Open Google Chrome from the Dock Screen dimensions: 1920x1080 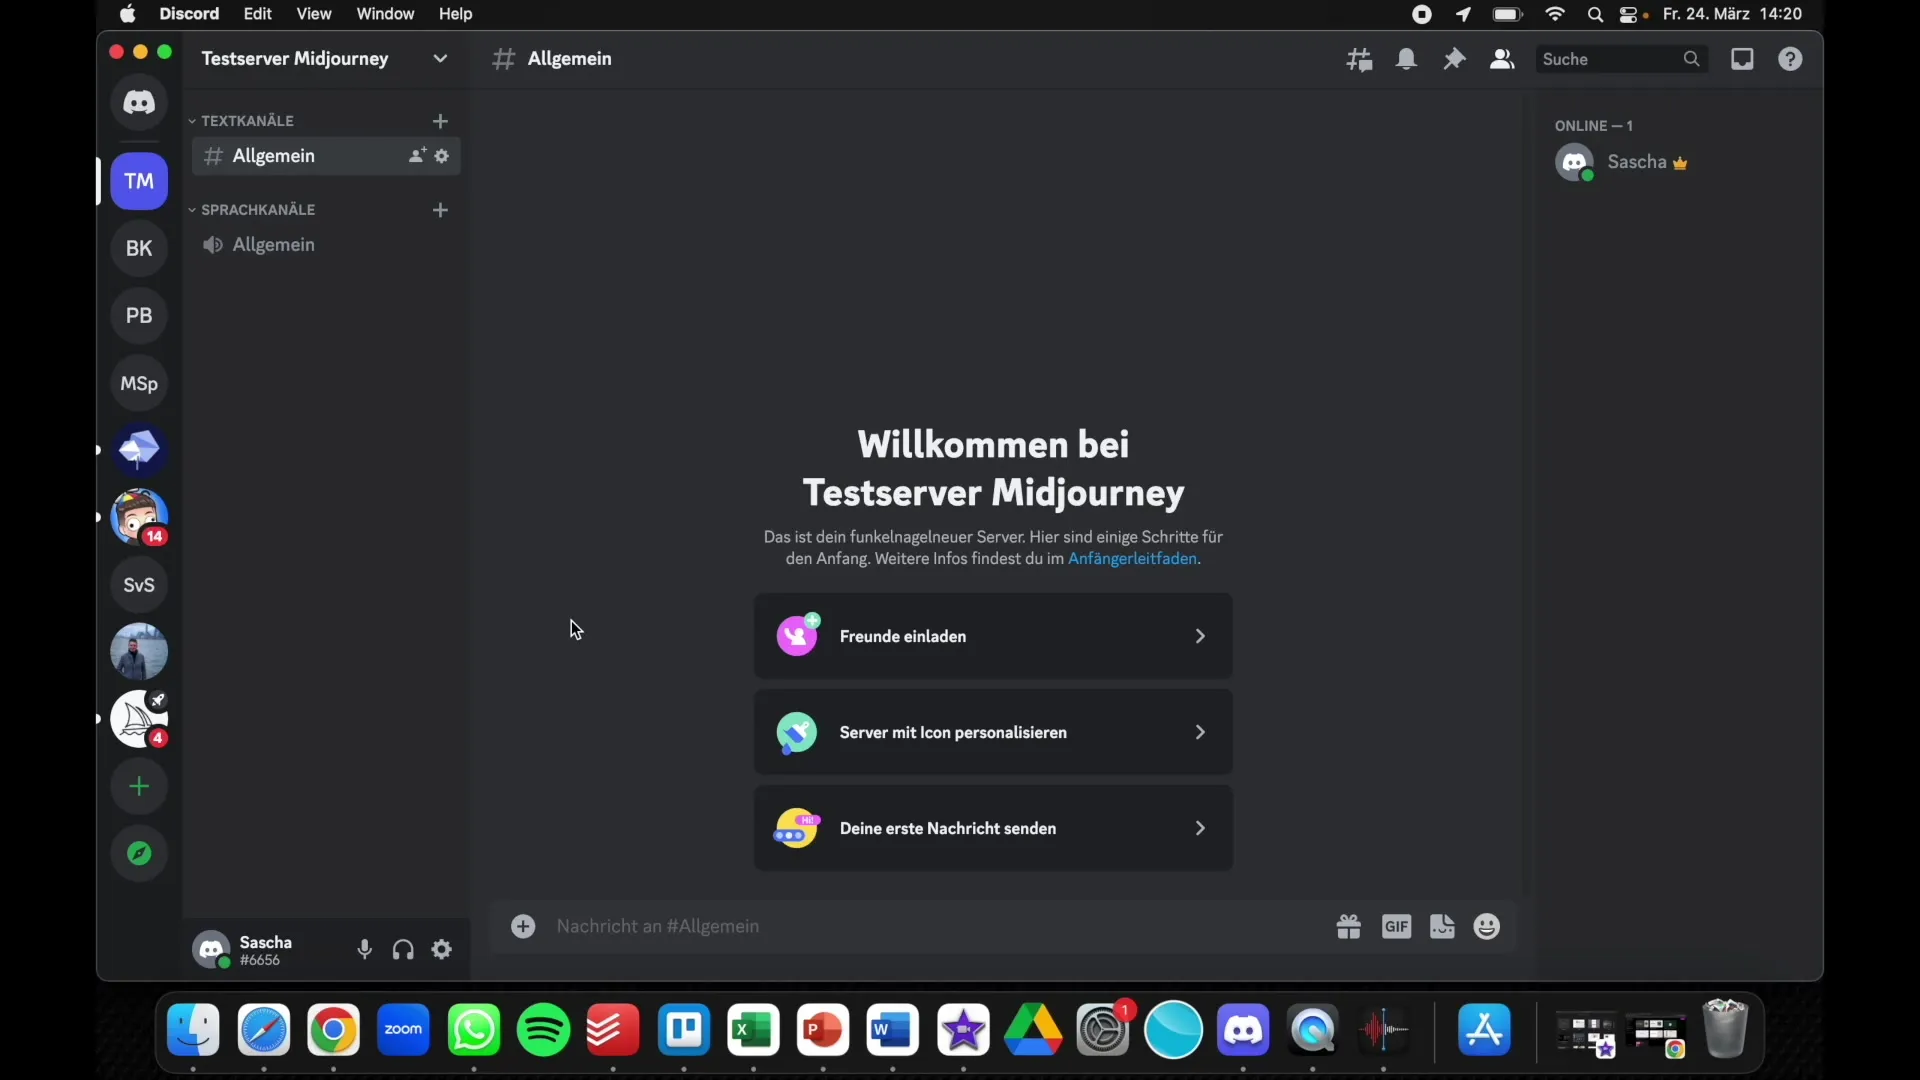pos(334,1030)
